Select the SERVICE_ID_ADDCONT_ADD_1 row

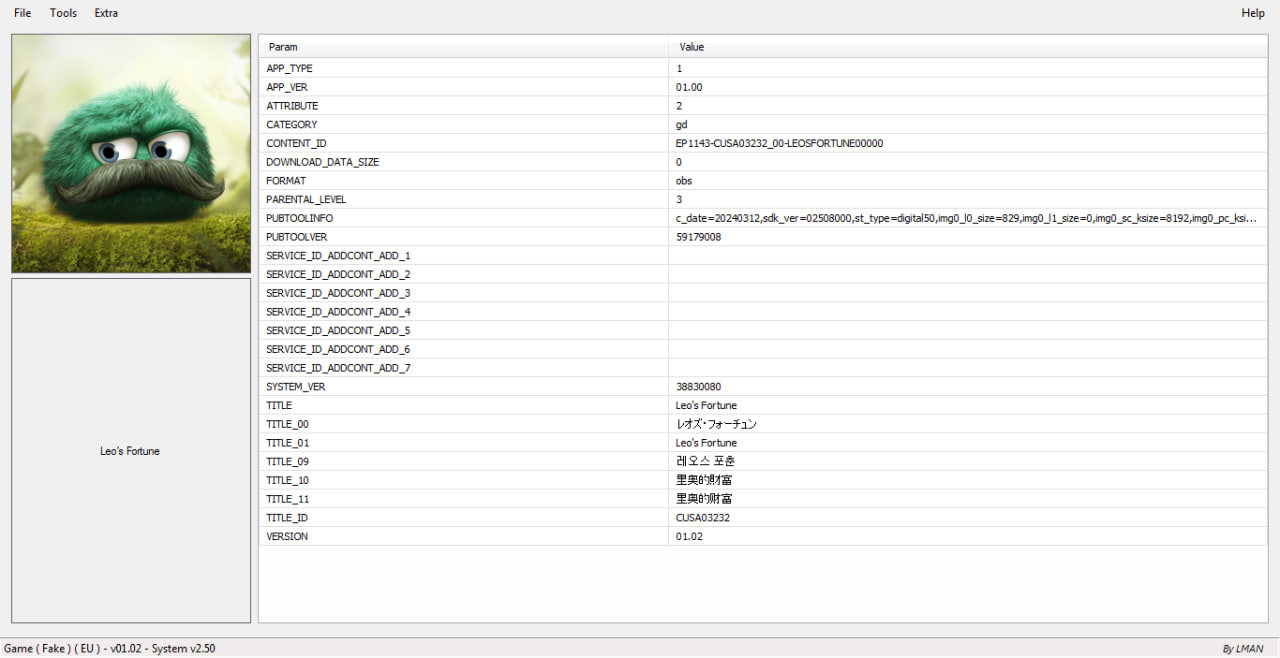click(763, 256)
